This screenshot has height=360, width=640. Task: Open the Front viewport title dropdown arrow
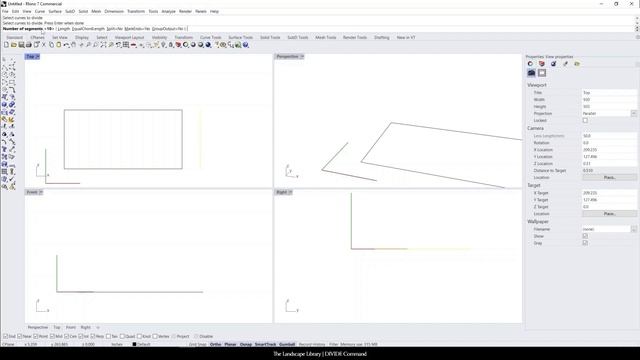[40, 192]
